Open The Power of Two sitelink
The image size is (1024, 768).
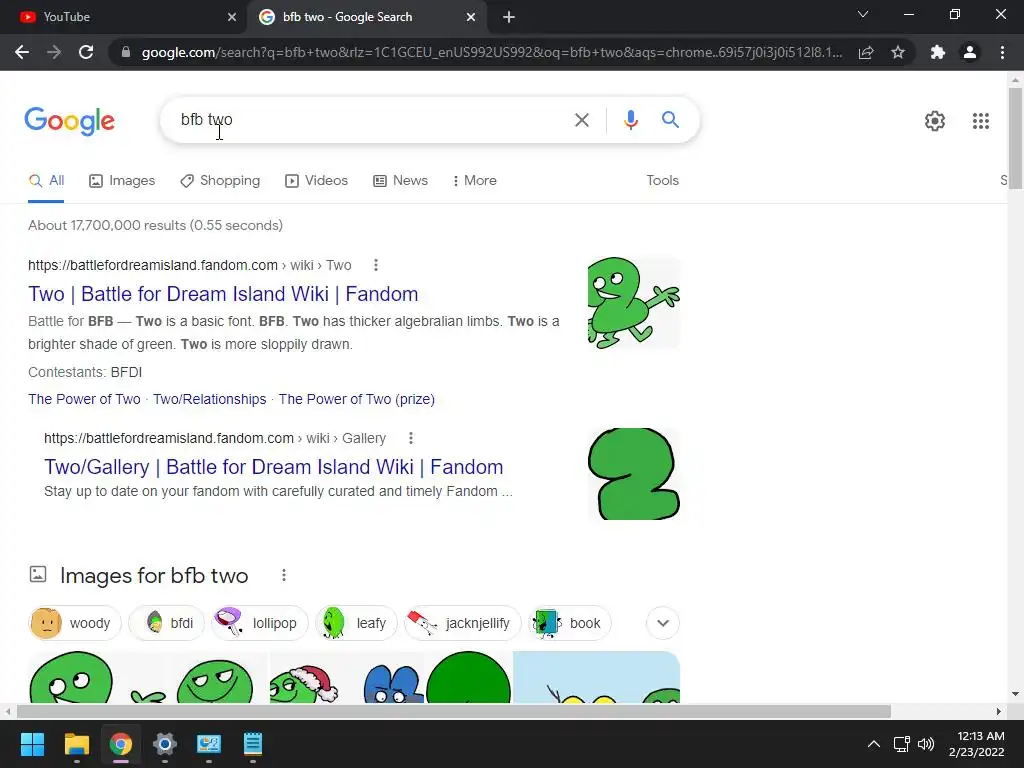click(x=84, y=399)
